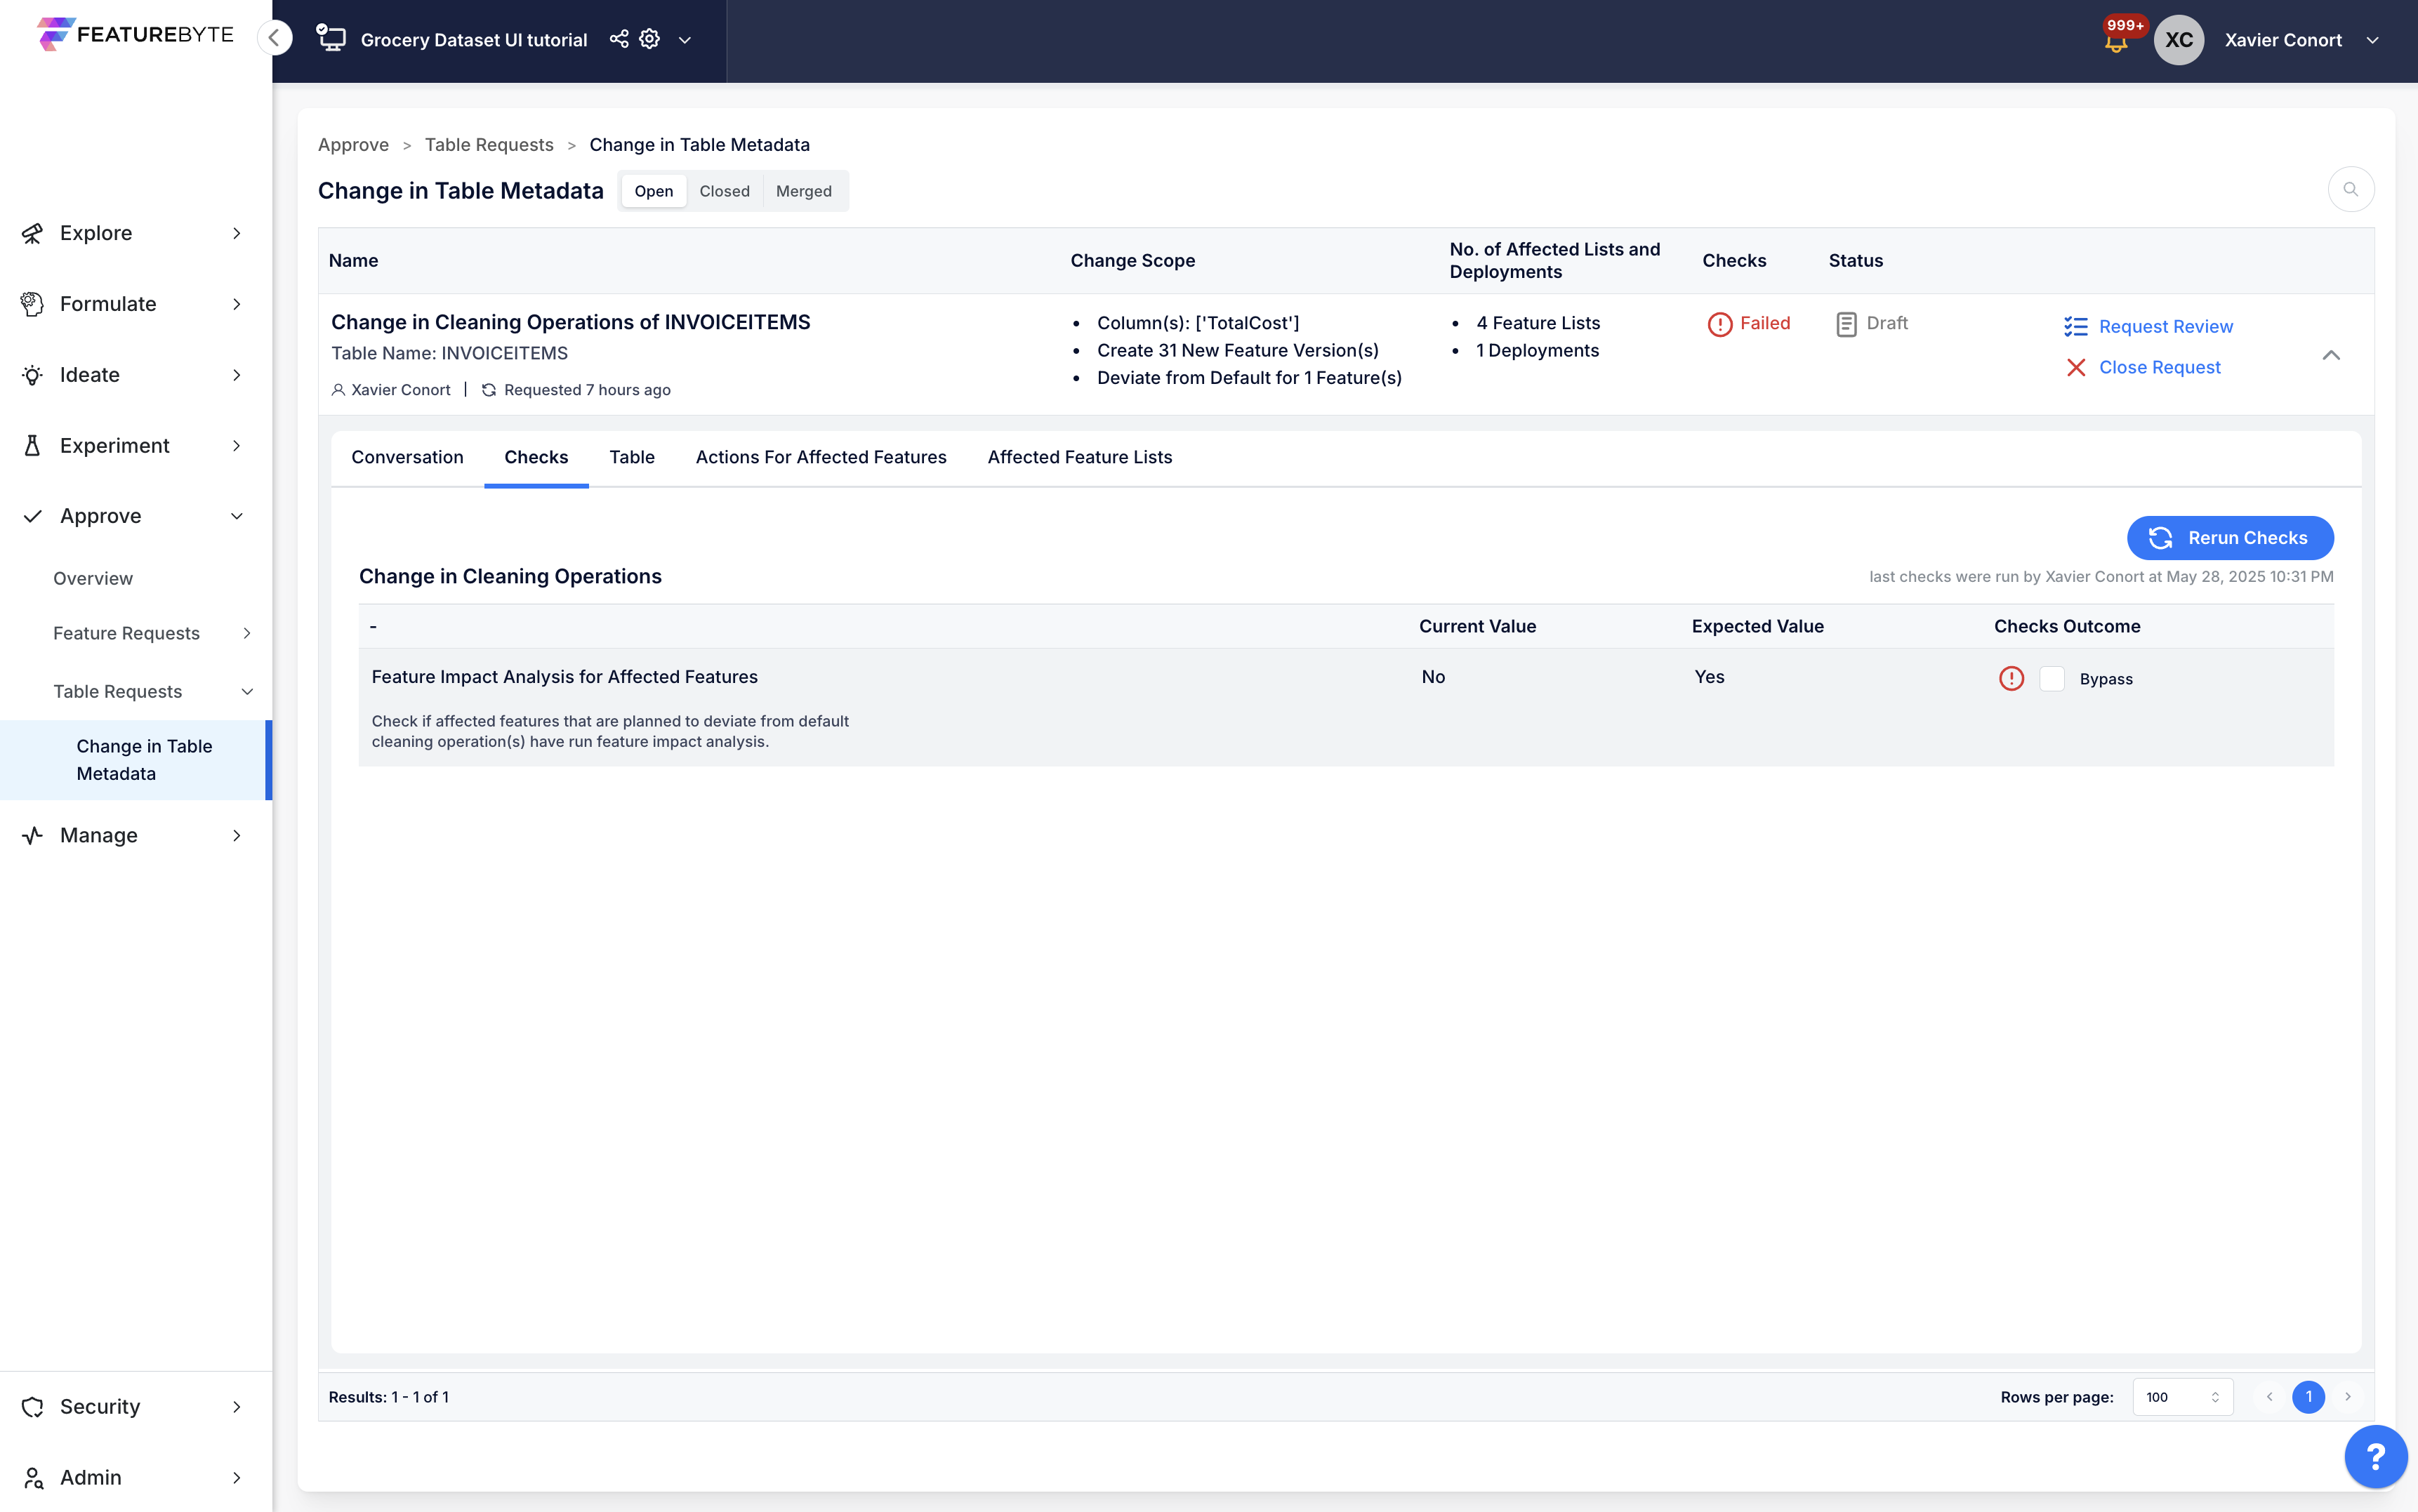Image resolution: width=2418 pixels, height=1512 pixels.
Task: Switch to the Checks tab
Action: click(536, 457)
